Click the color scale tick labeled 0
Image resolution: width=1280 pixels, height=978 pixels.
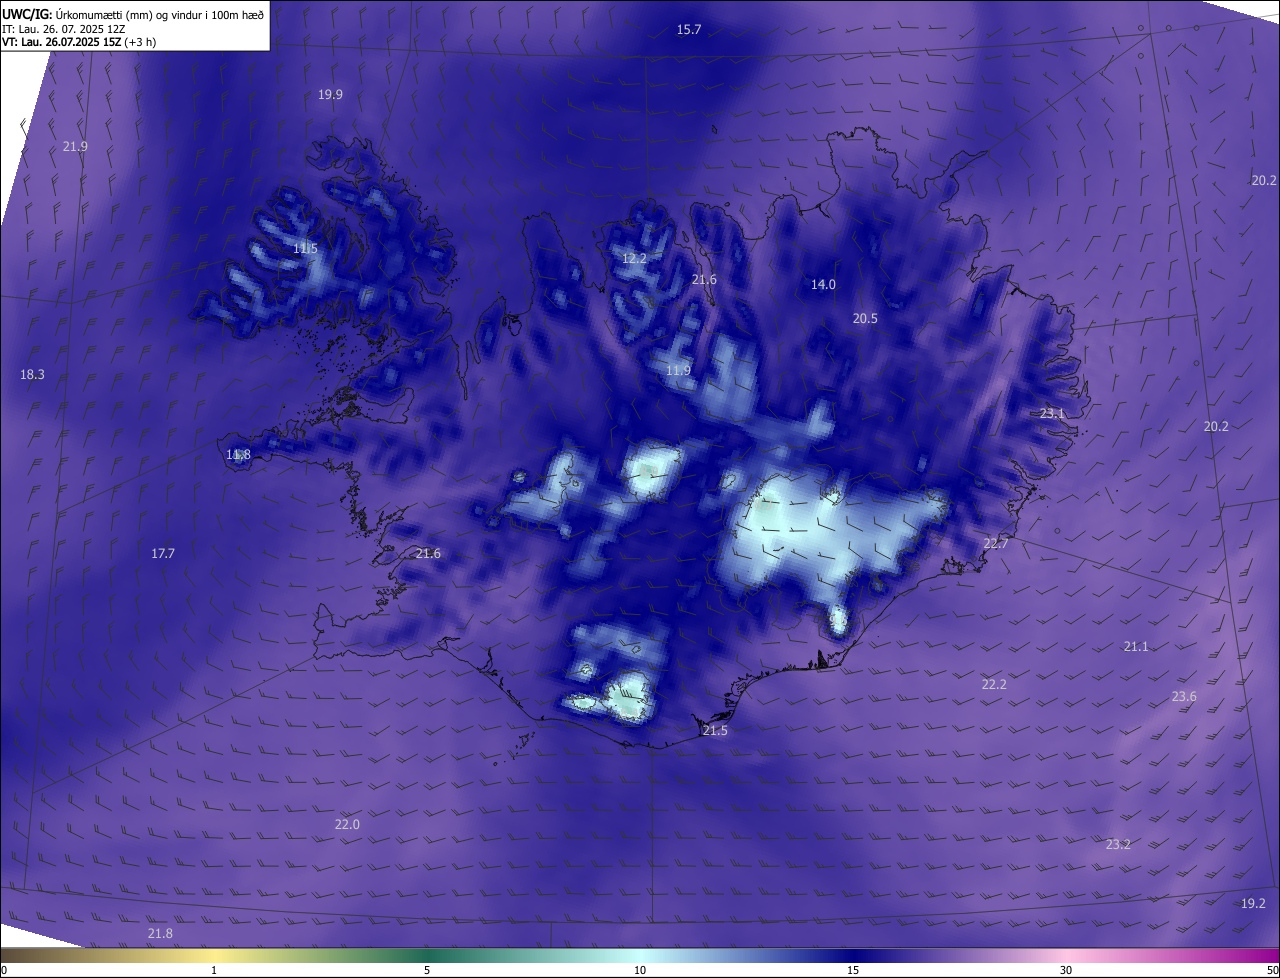[4, 970]
